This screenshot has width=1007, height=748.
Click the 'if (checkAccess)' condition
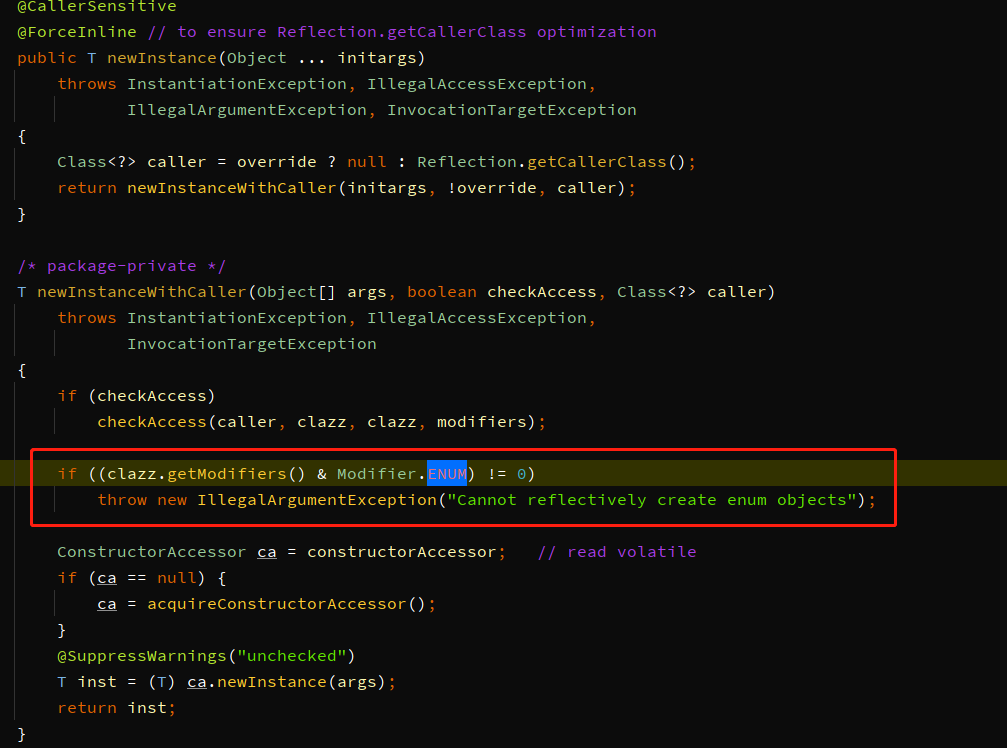(x=136, y=396)
